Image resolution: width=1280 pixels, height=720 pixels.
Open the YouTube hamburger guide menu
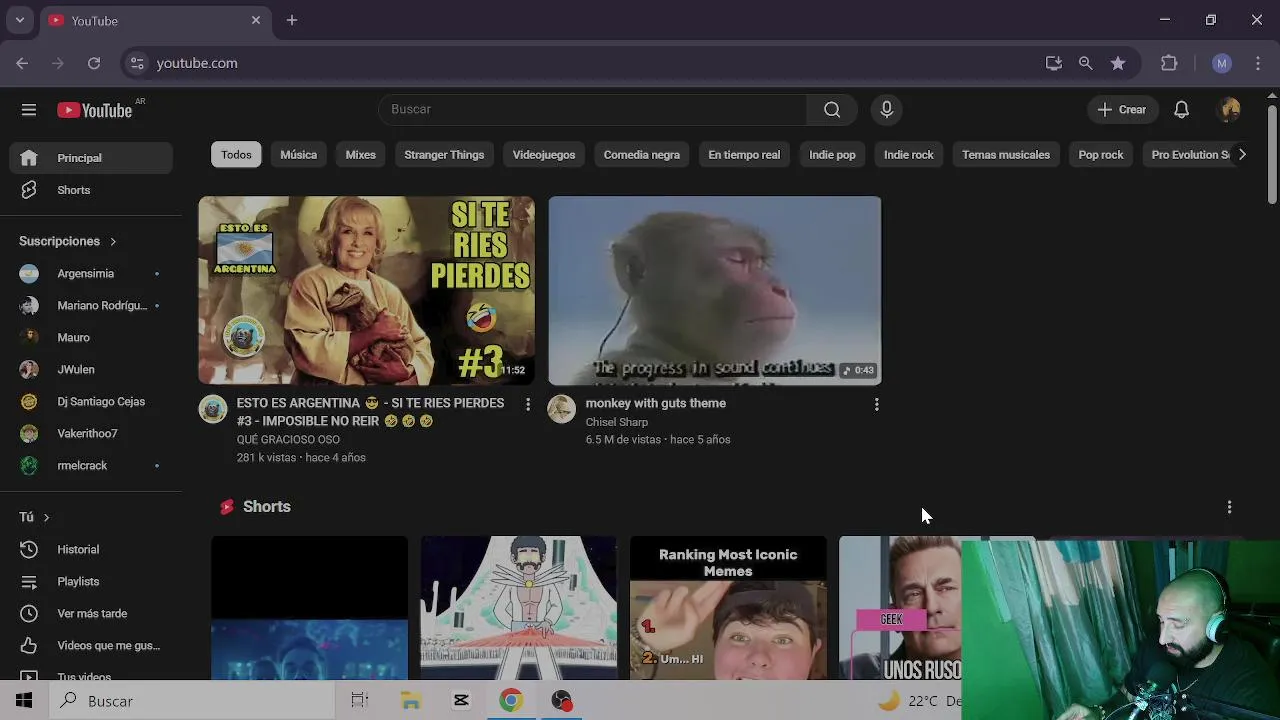click(x=29, y=110)
